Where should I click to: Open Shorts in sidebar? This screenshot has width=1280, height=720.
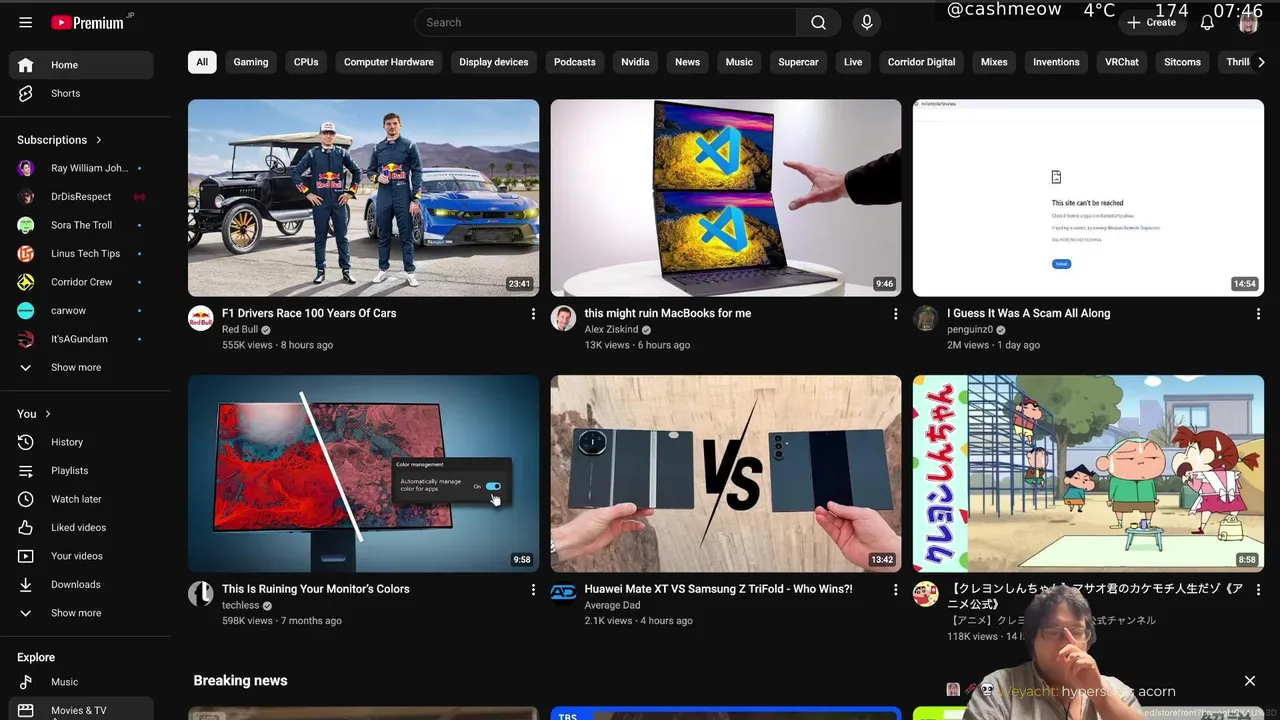(82, 93)
